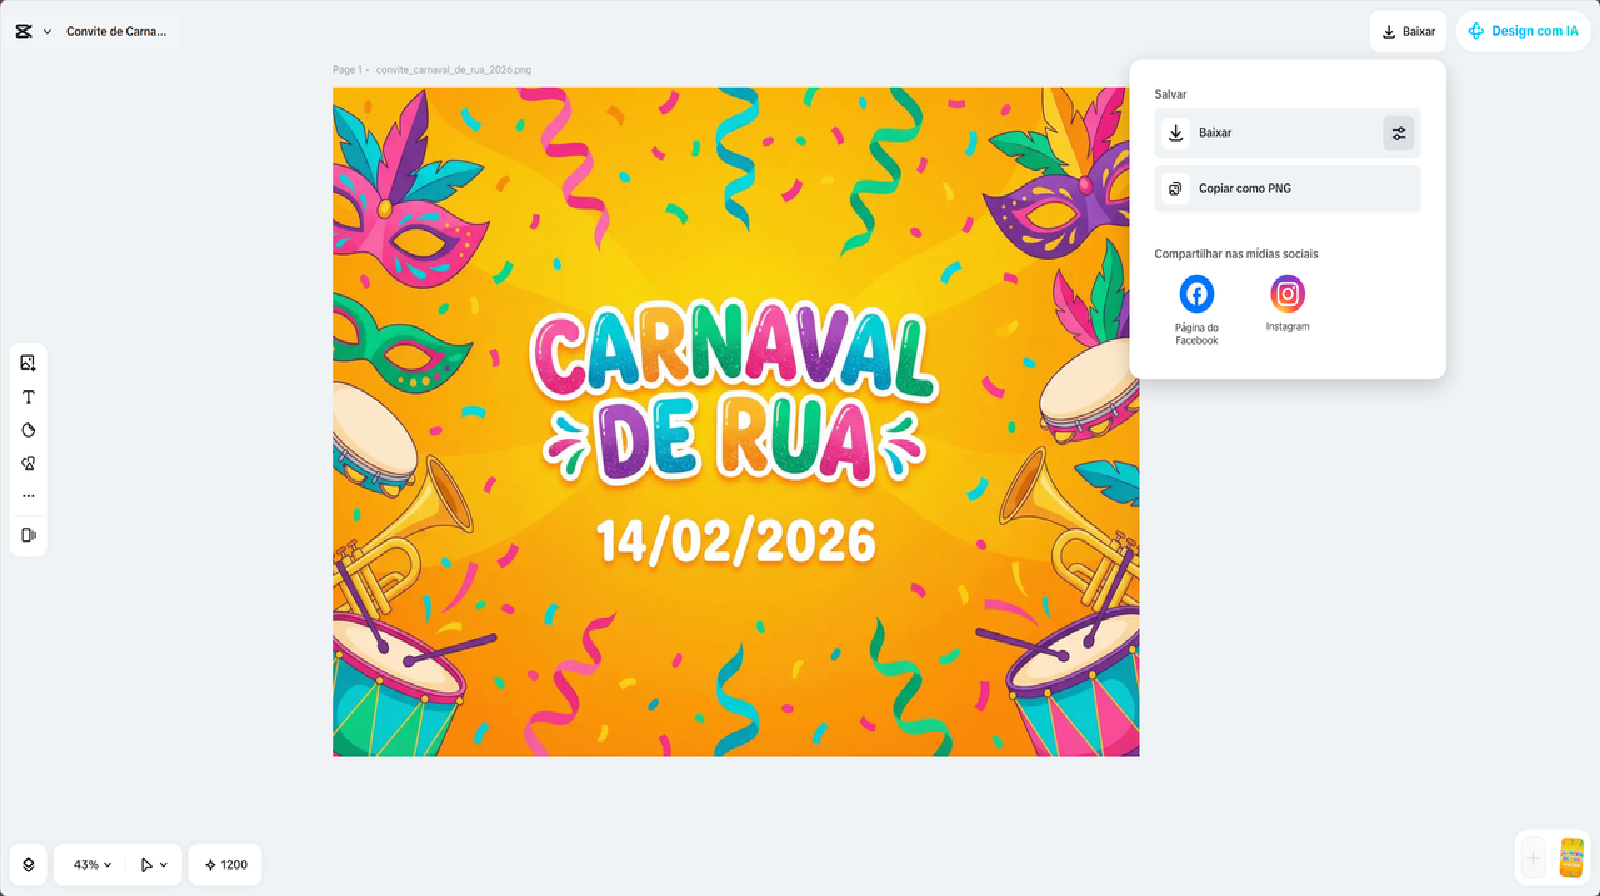Image resolution: width=1600 pixels, height=896 pixels.
Task: Select the Text tool
Action: click(x=28, y=397)
